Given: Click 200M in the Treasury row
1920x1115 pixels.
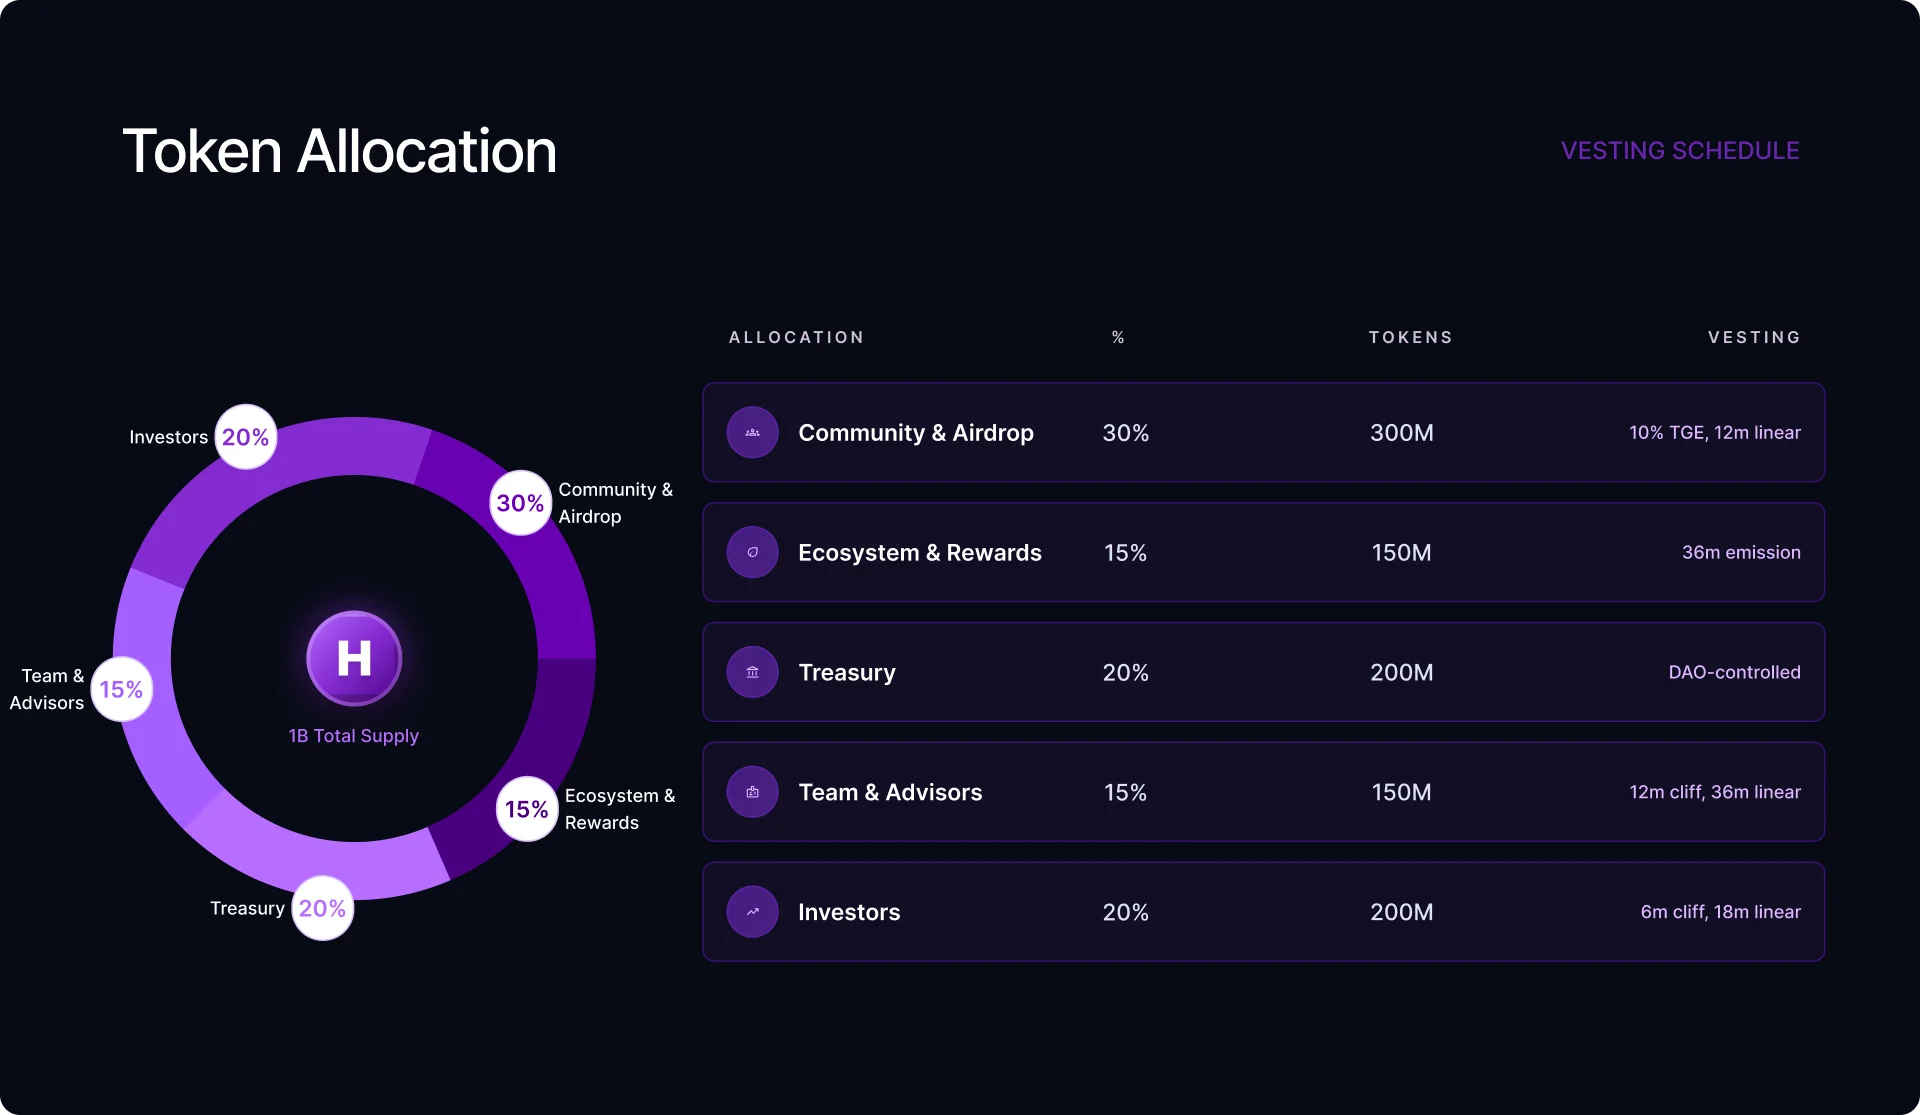Looking at the screenshot, I should tap(1402, 673).
